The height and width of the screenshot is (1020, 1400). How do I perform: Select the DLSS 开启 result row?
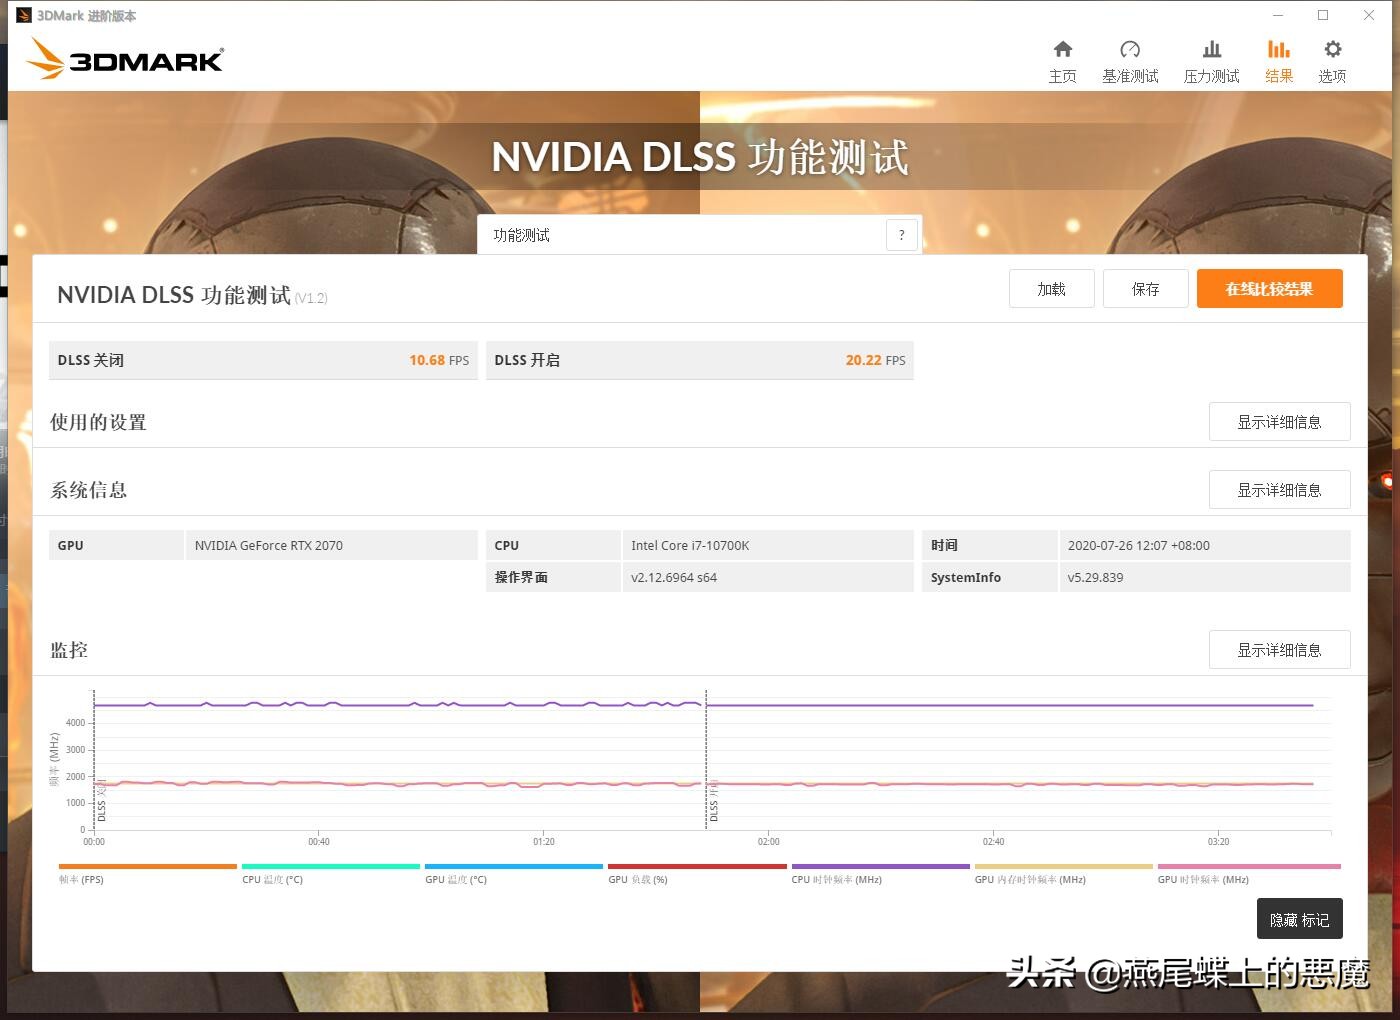point(699,360)
